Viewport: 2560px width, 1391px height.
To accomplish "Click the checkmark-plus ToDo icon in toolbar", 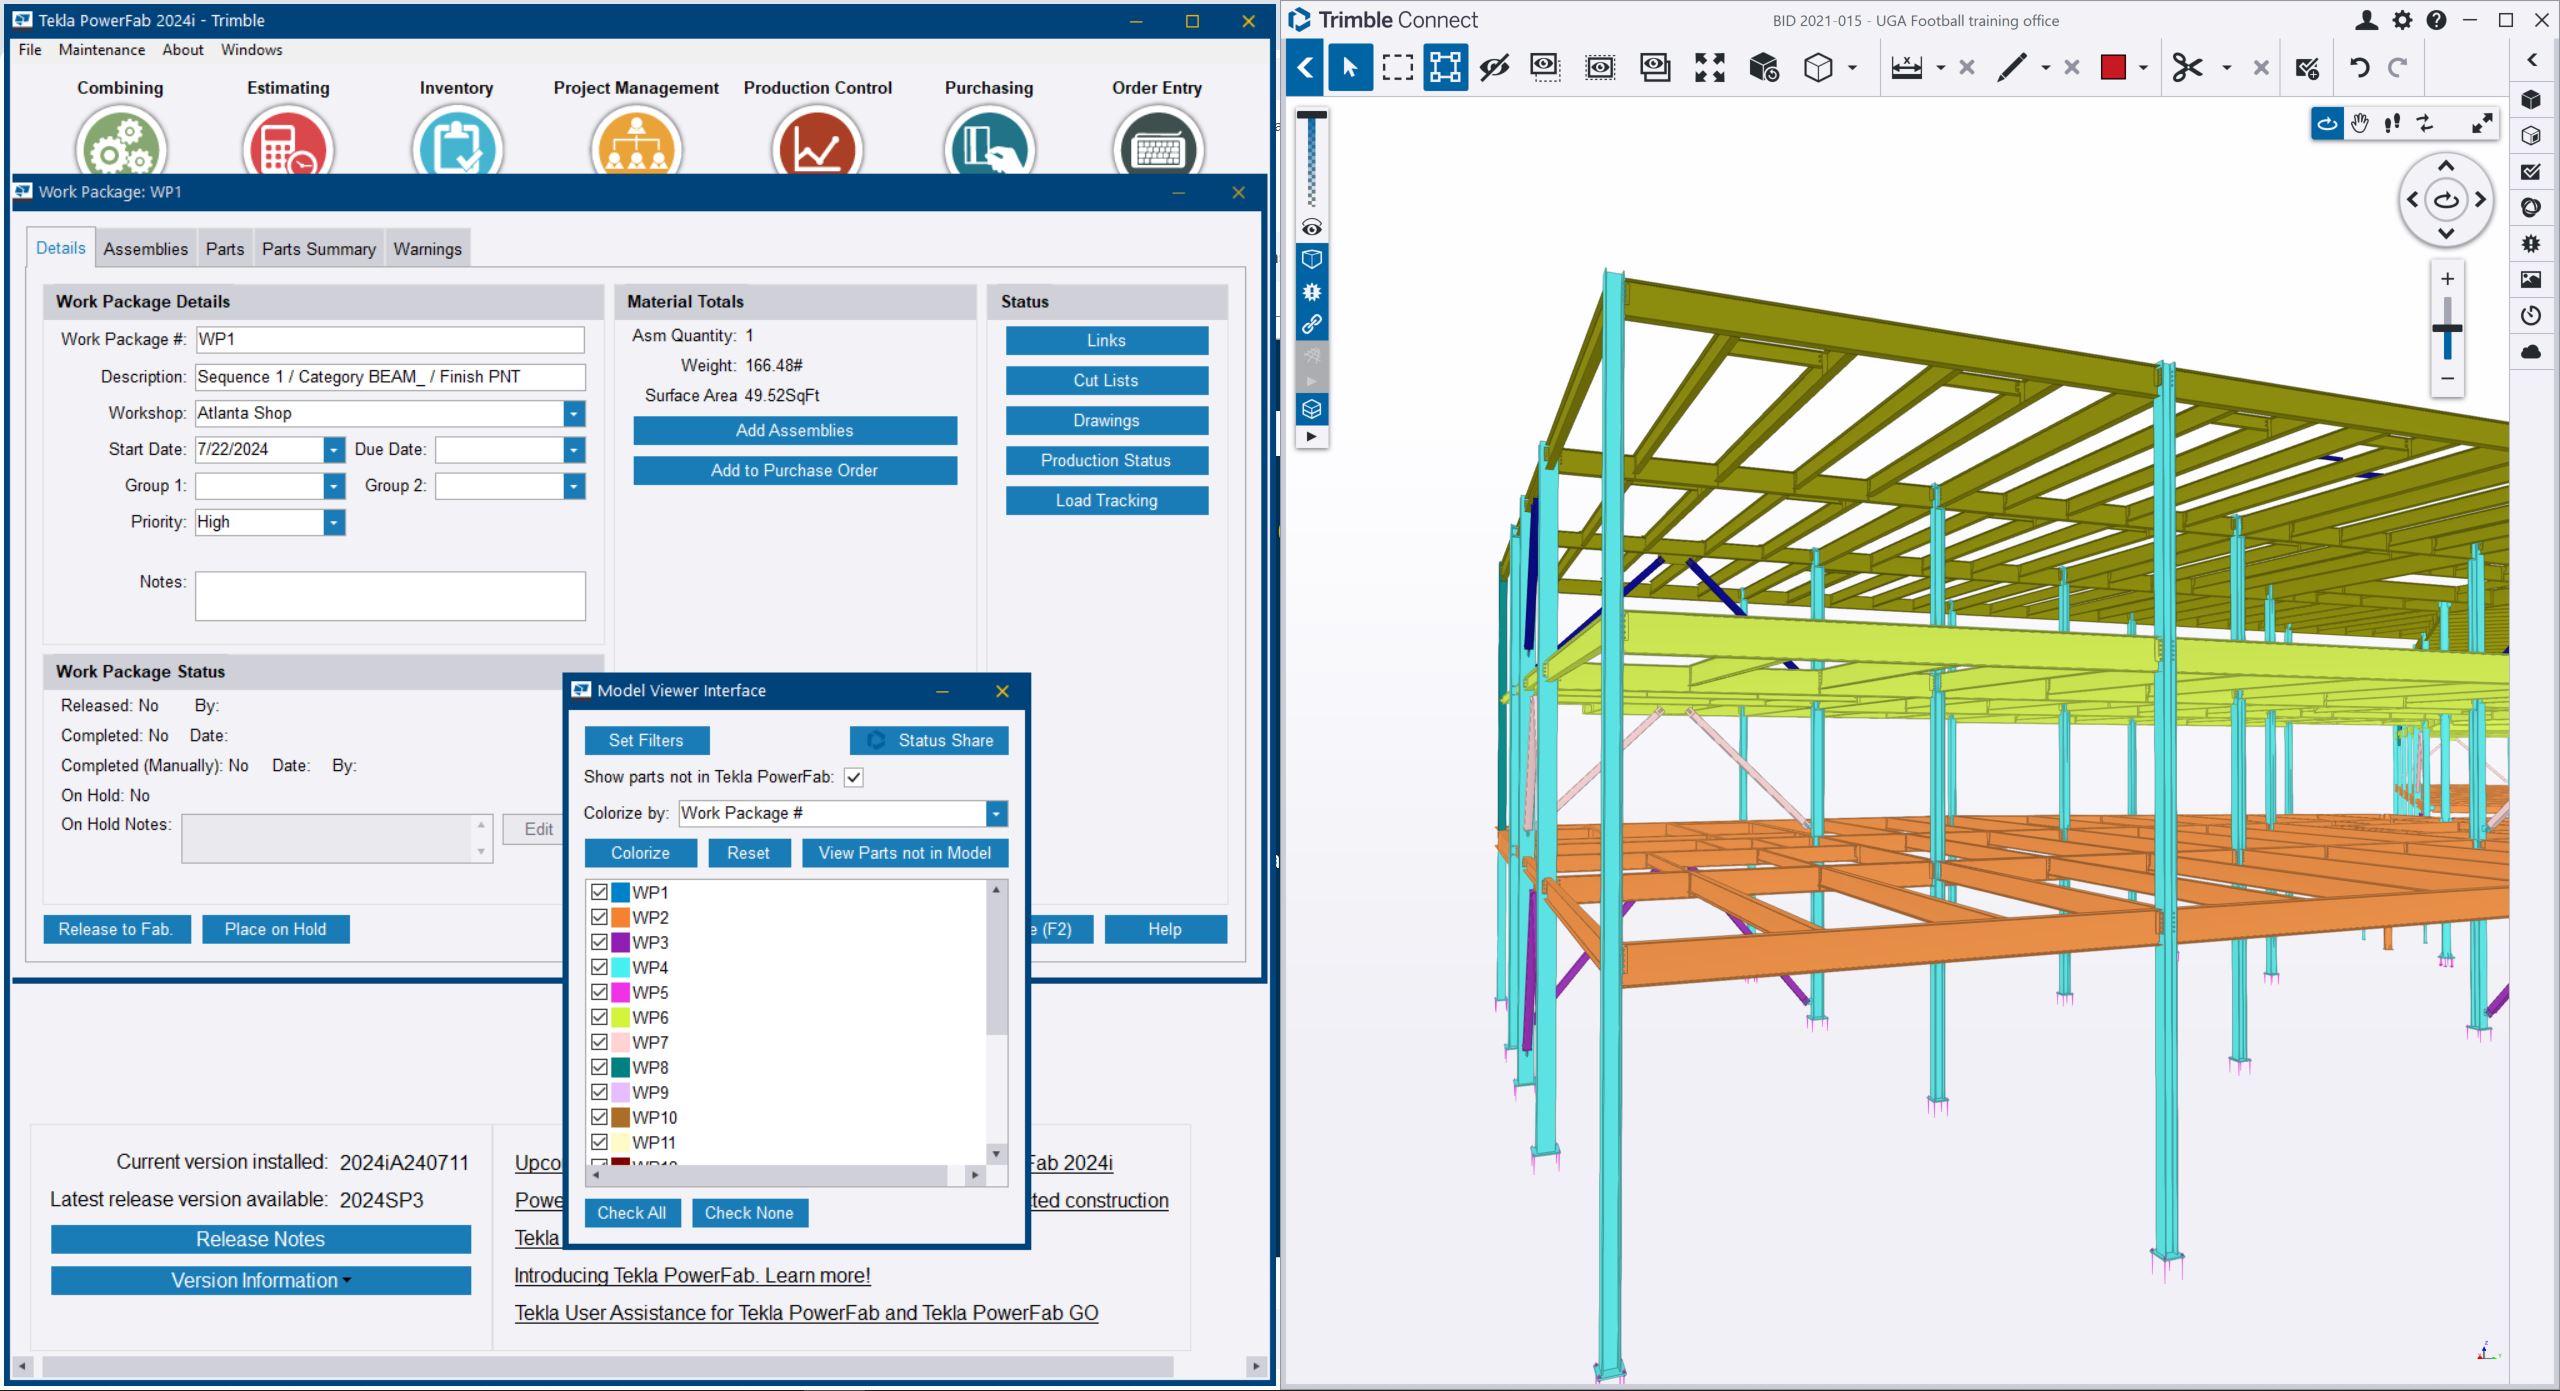I will (2307, 68).
